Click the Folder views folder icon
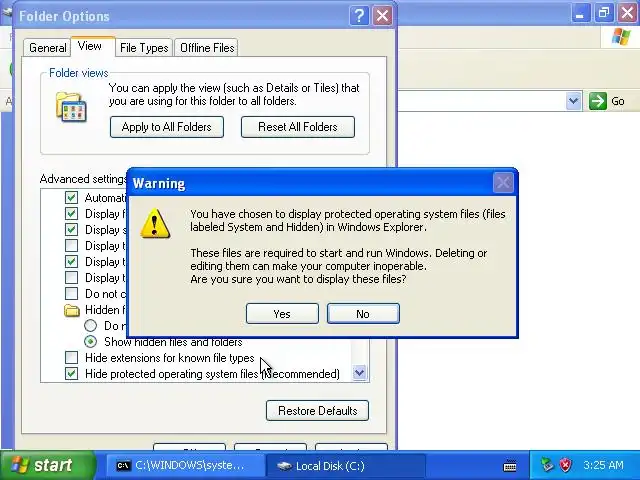This screenshot has width=640, height=480. point(71,107)
